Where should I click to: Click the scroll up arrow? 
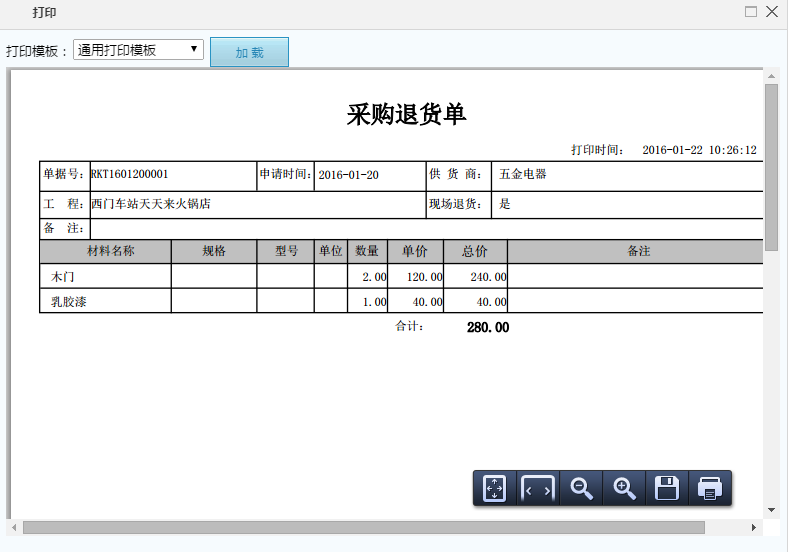coord(771,76)
